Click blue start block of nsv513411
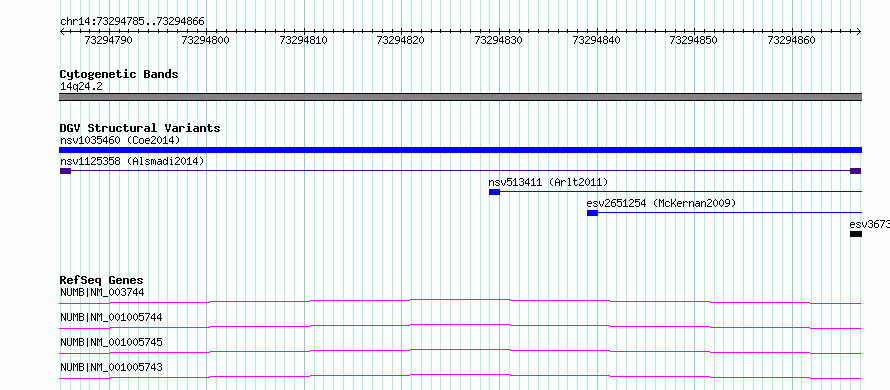The image size is (890, 390). point(494,192)
